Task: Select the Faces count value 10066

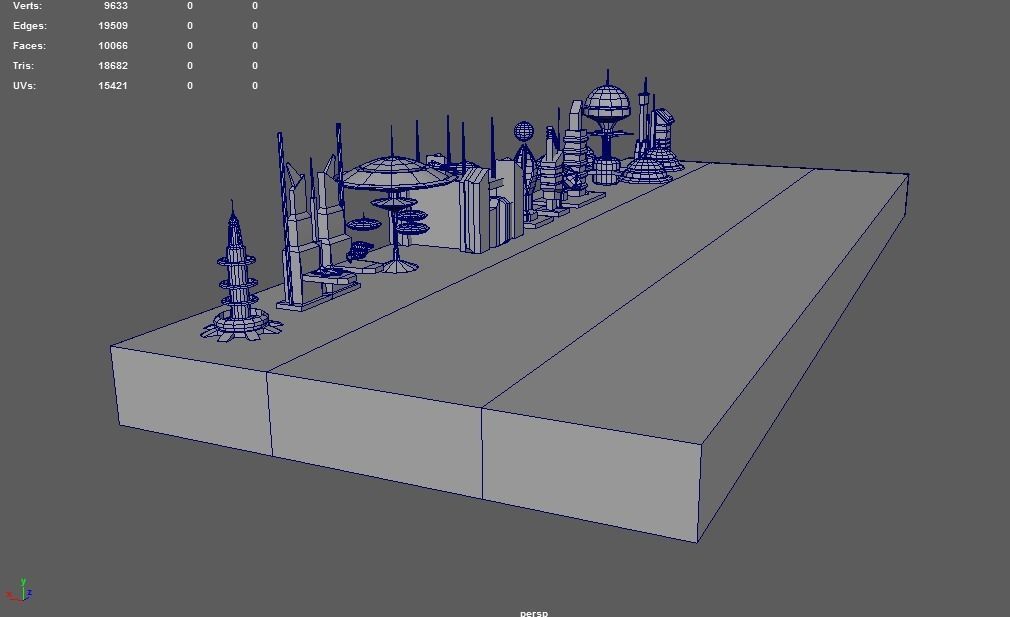Action: (x=113, y=46)
